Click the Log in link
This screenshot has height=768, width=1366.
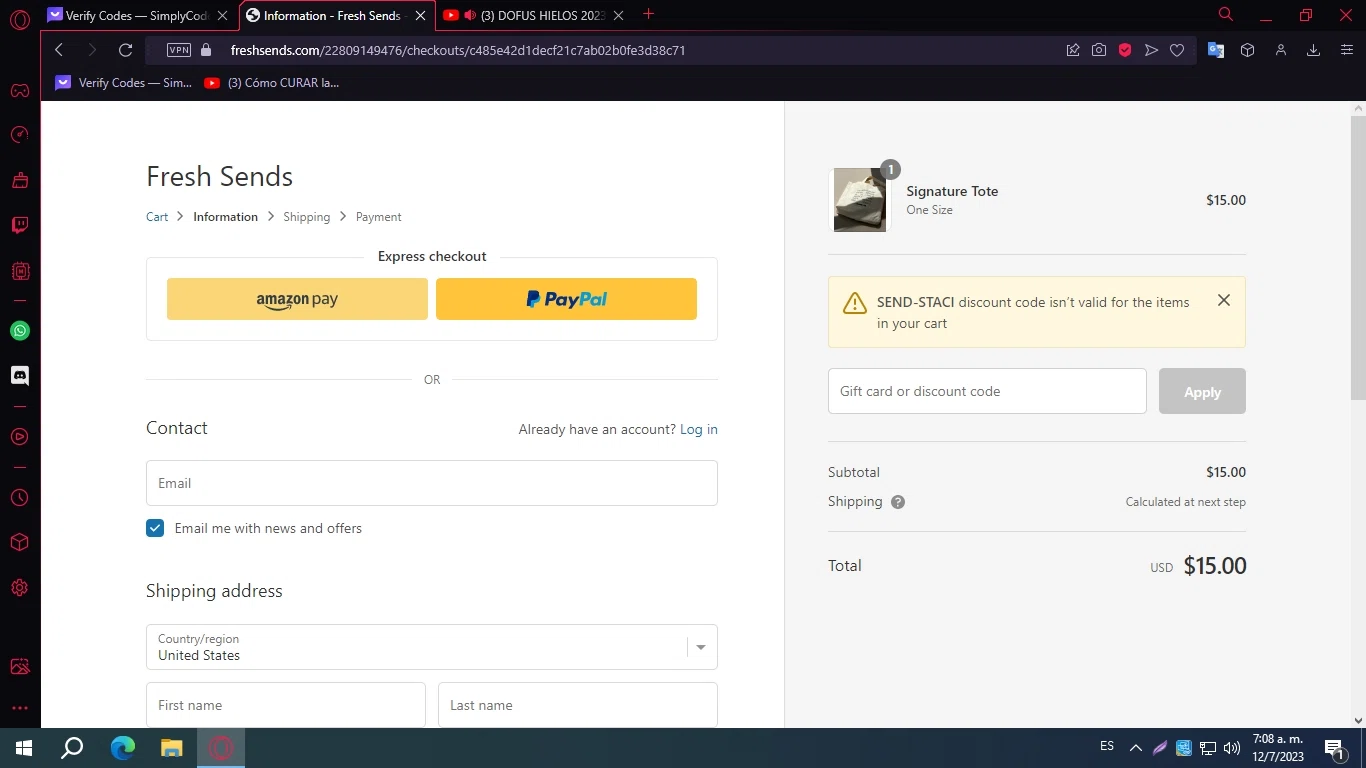(699, 429)
